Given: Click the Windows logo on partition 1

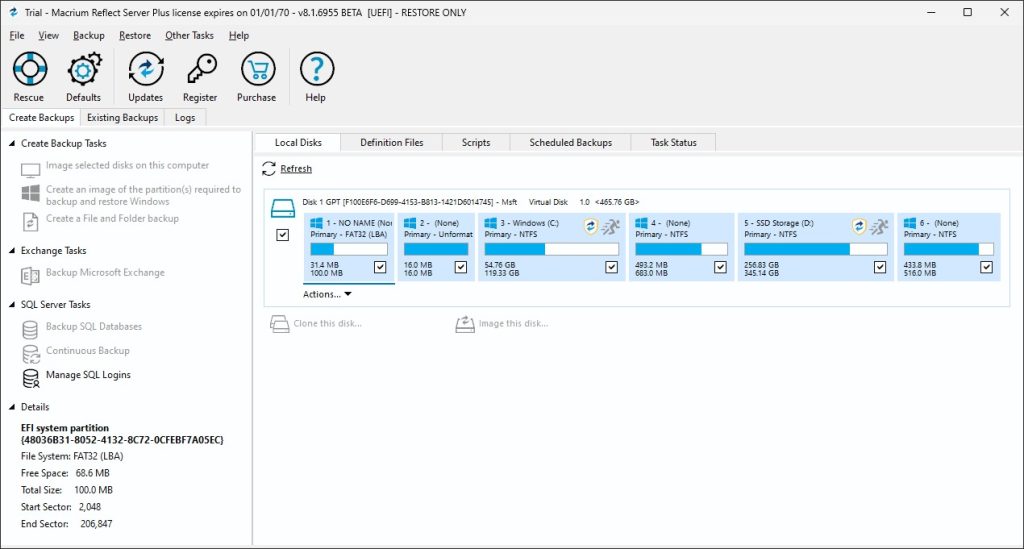Looking at the screenshot, I should [x=317, y=223].
